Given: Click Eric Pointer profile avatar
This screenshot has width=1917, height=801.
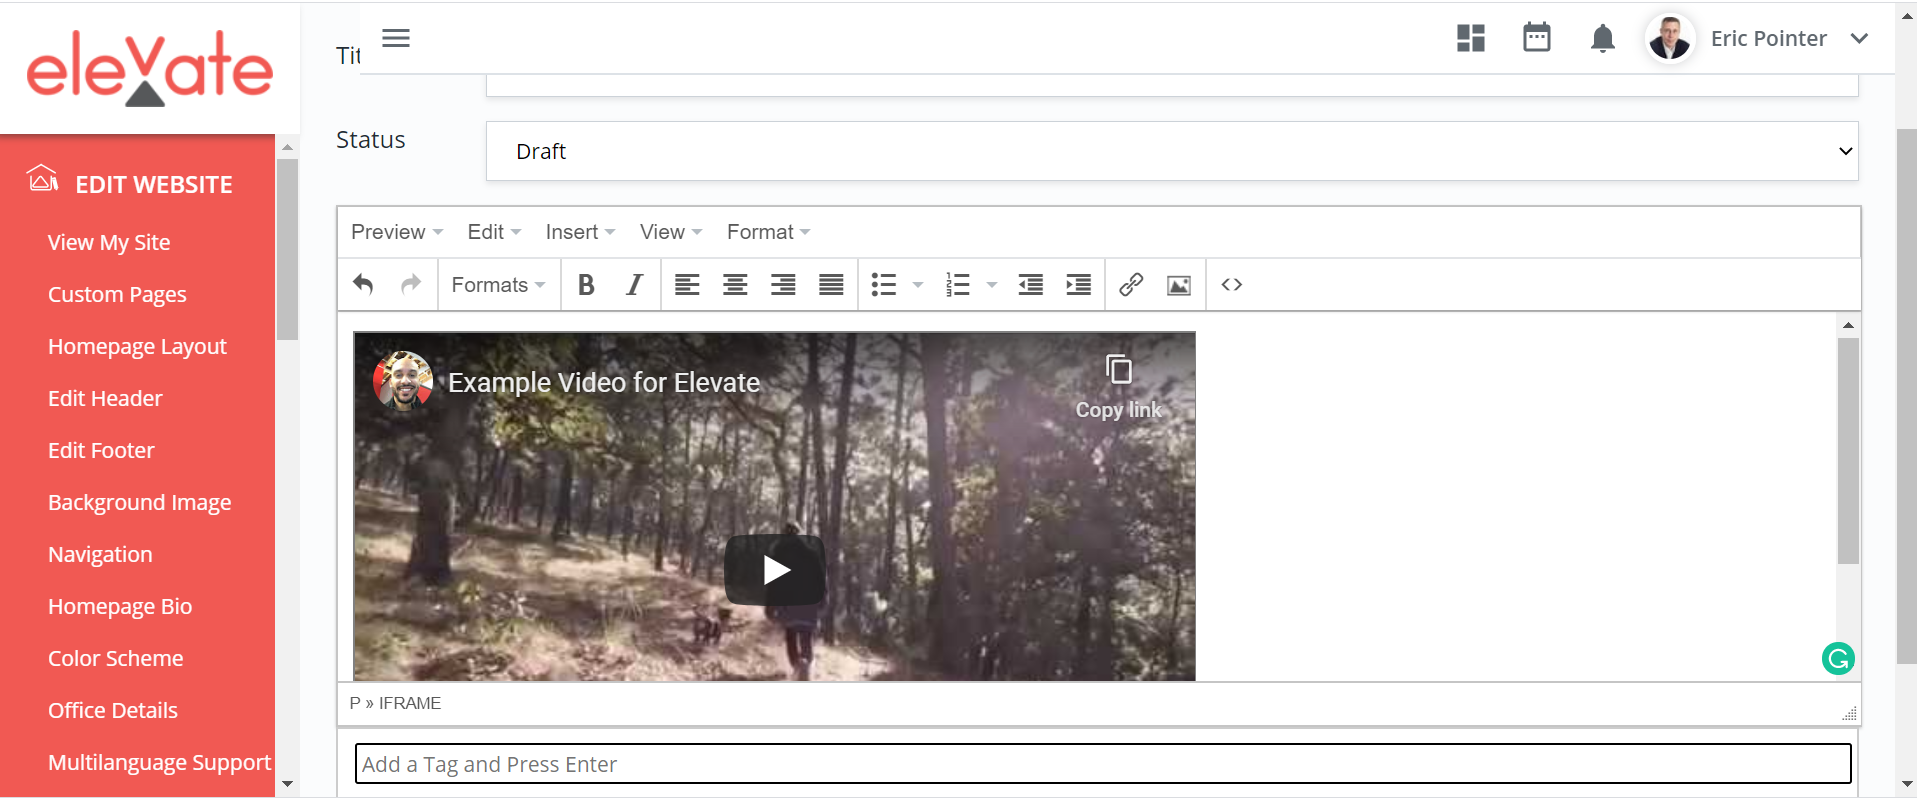Looking at the screenshot, I should [1670, 38].
